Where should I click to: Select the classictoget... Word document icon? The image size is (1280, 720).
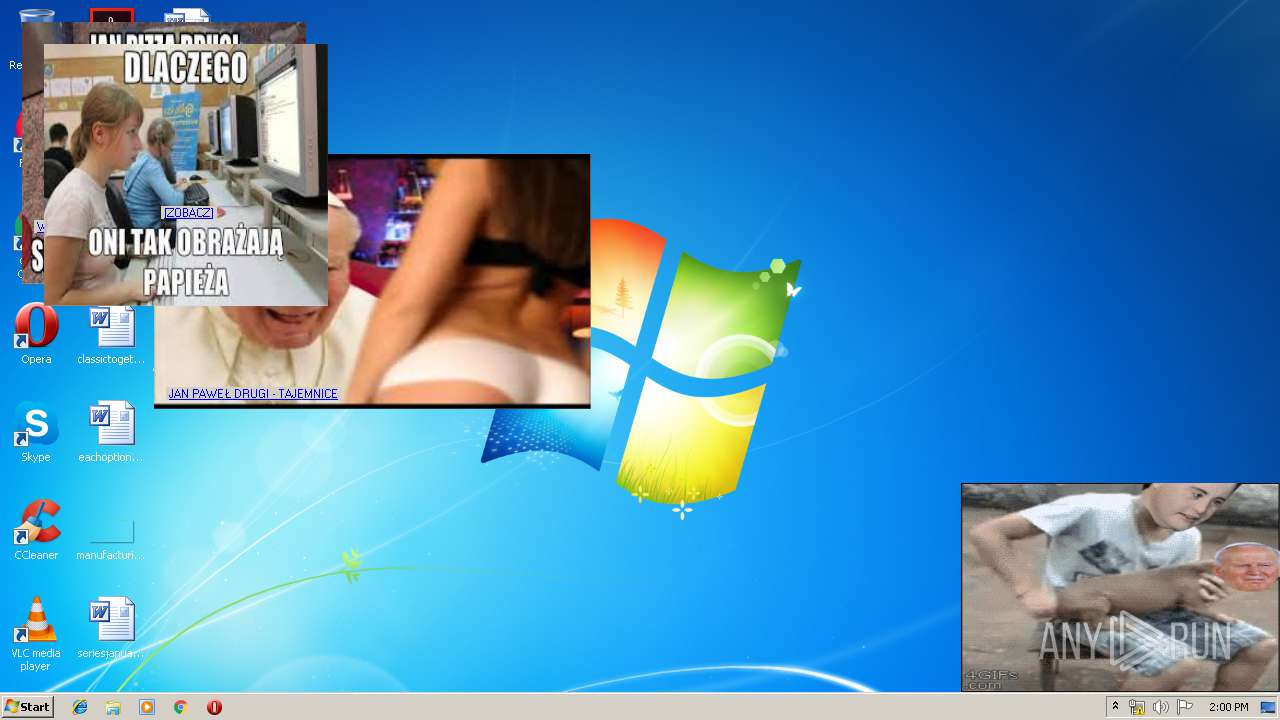(111, 335)
